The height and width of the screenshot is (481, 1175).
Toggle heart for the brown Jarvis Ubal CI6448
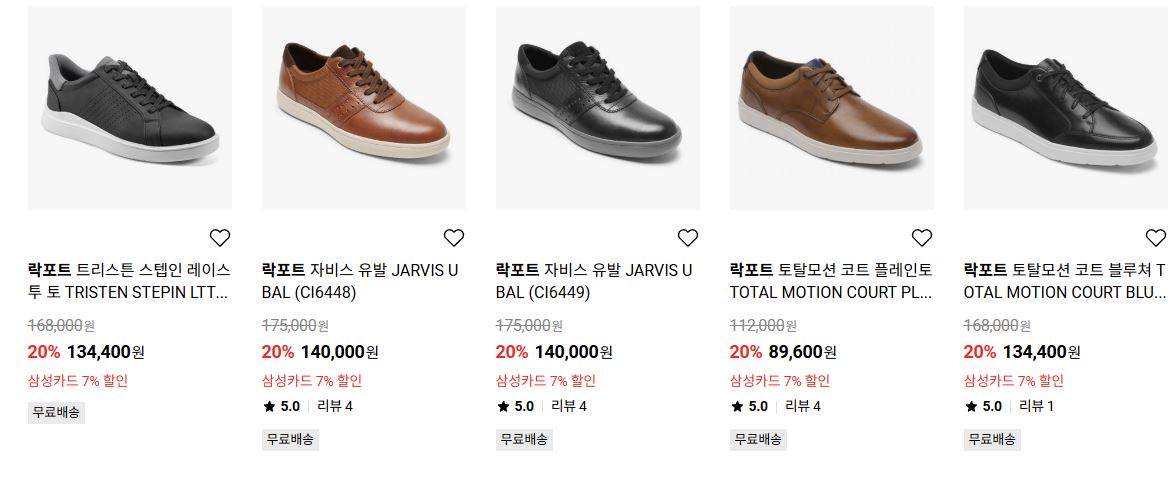pos(453,238)
